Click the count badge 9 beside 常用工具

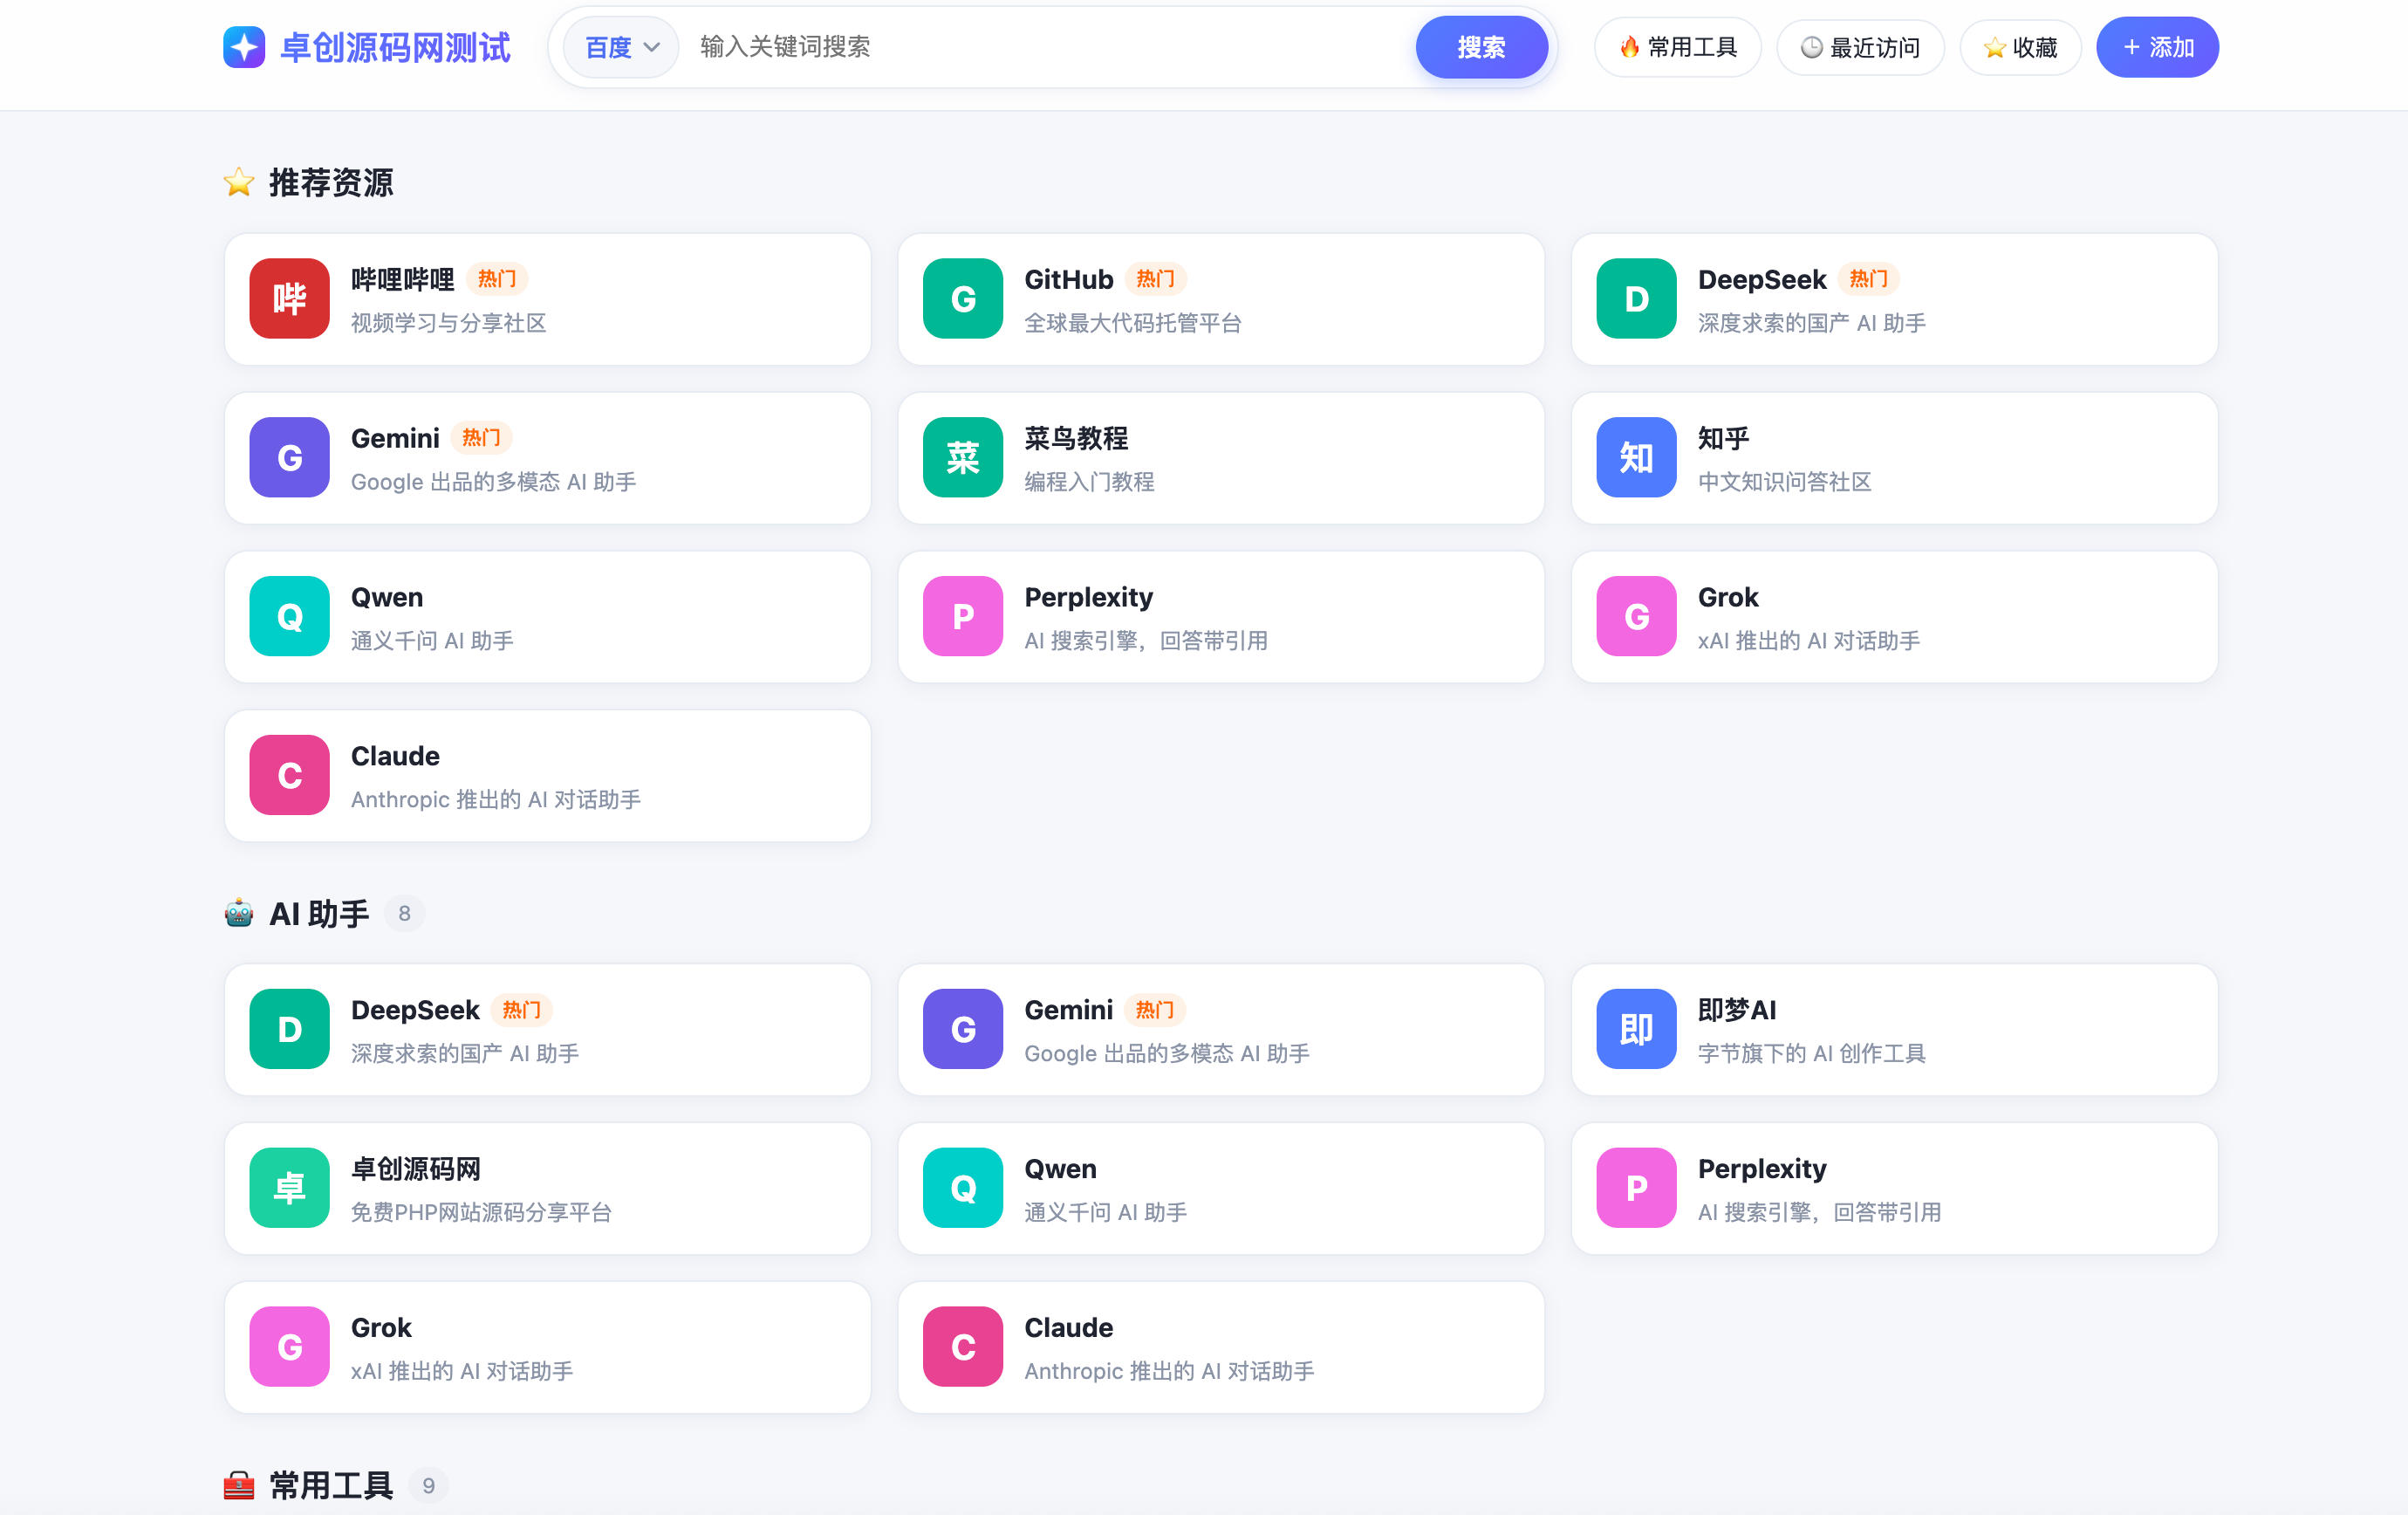click(428, 1486)
